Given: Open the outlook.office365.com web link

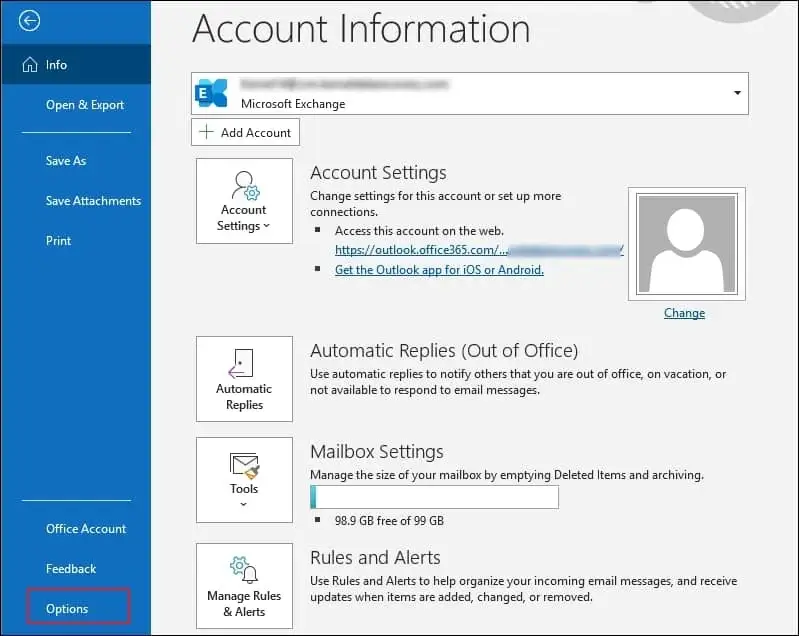Looking at the screenshot, I should click(479, 250).
